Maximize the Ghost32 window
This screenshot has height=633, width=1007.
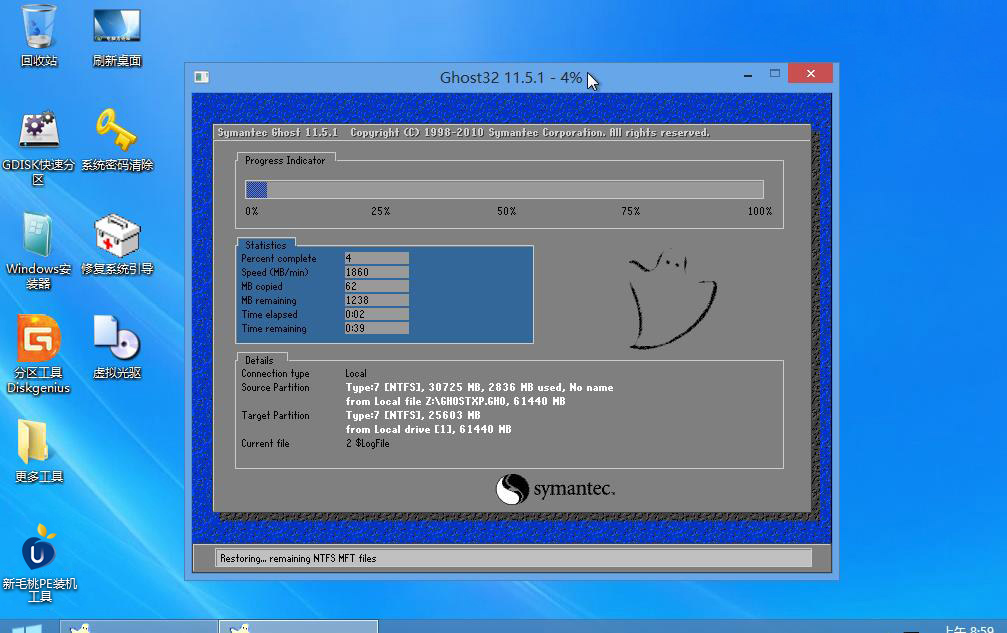tap(775, 74)
